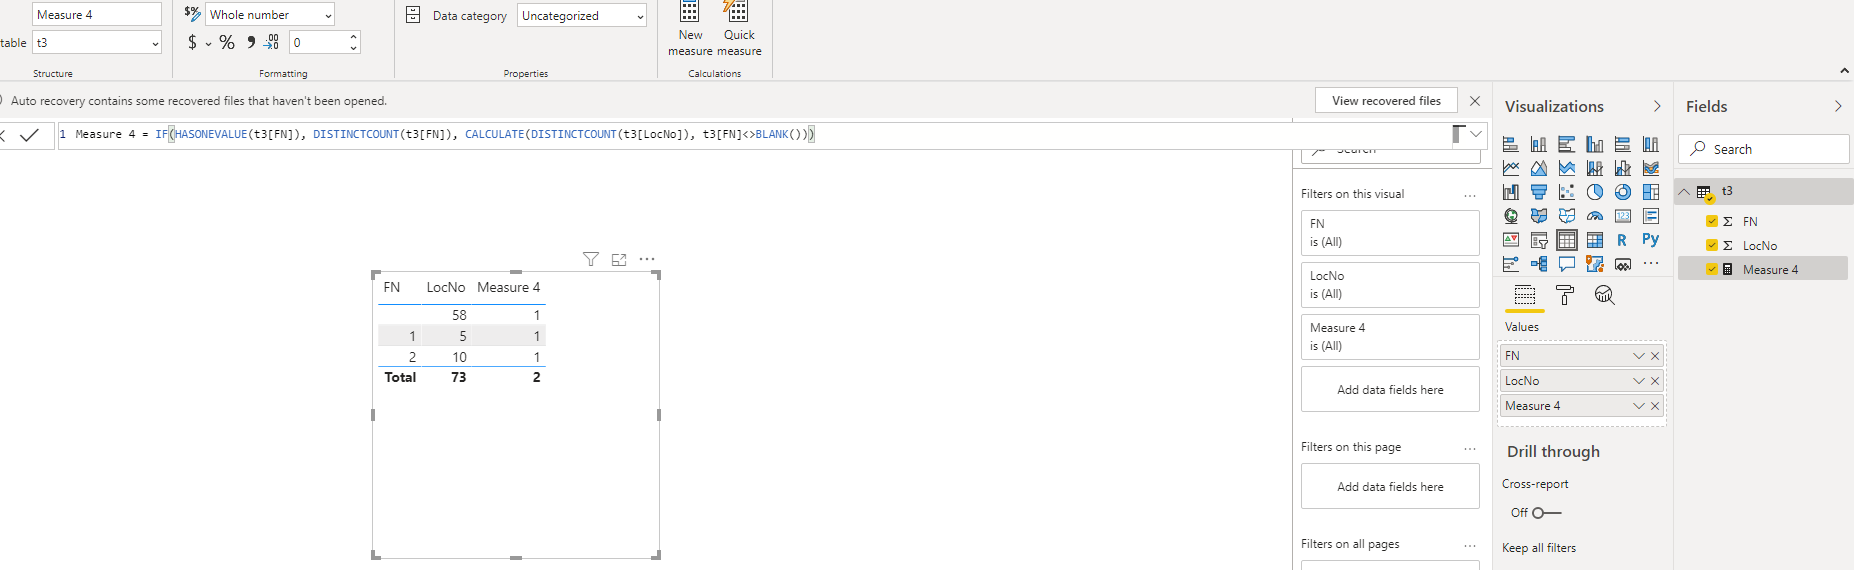Select the stacked bar chart visual

[1511, 144]
